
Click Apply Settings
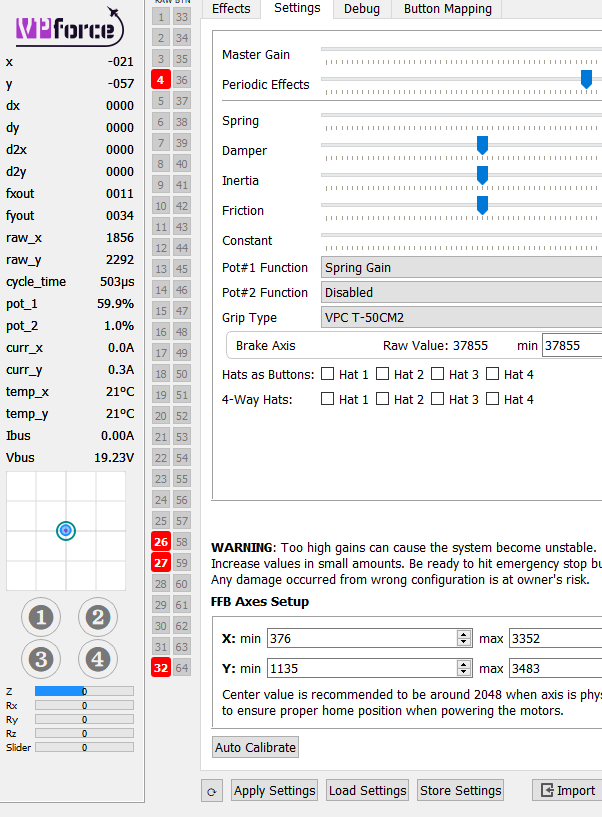tap(274, 791)
